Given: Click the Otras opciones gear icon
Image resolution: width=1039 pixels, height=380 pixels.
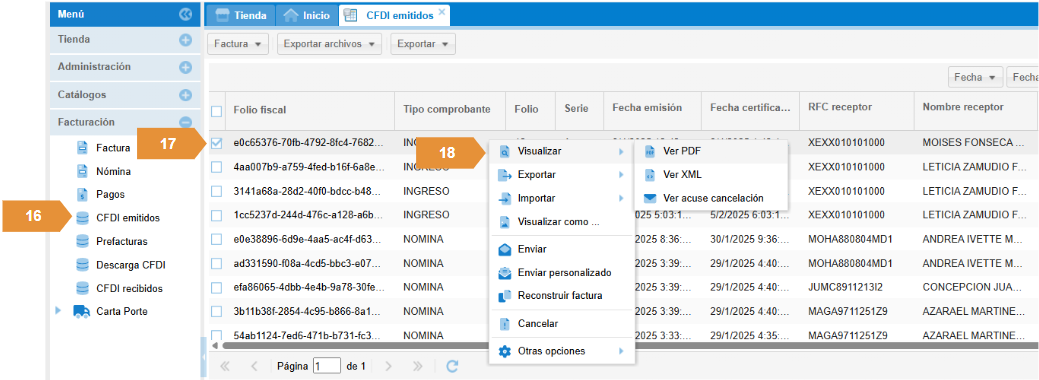Looking at the screenshot, I should point(505,351).
